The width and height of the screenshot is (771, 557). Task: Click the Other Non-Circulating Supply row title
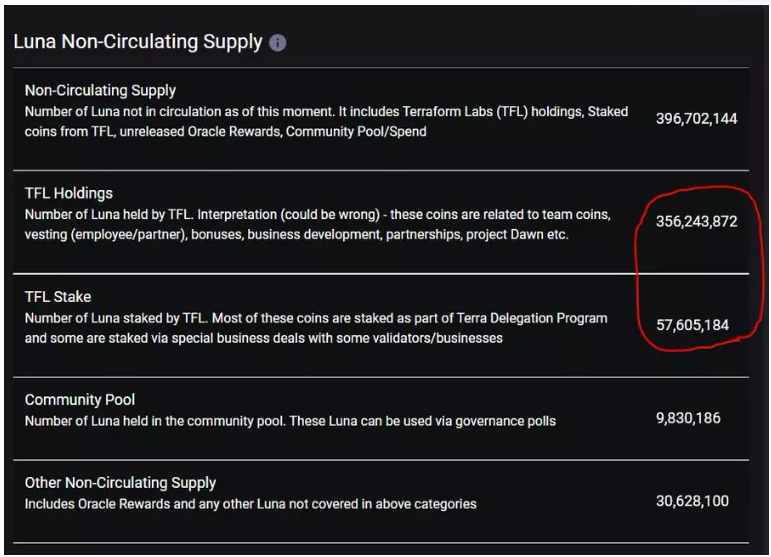120,483
